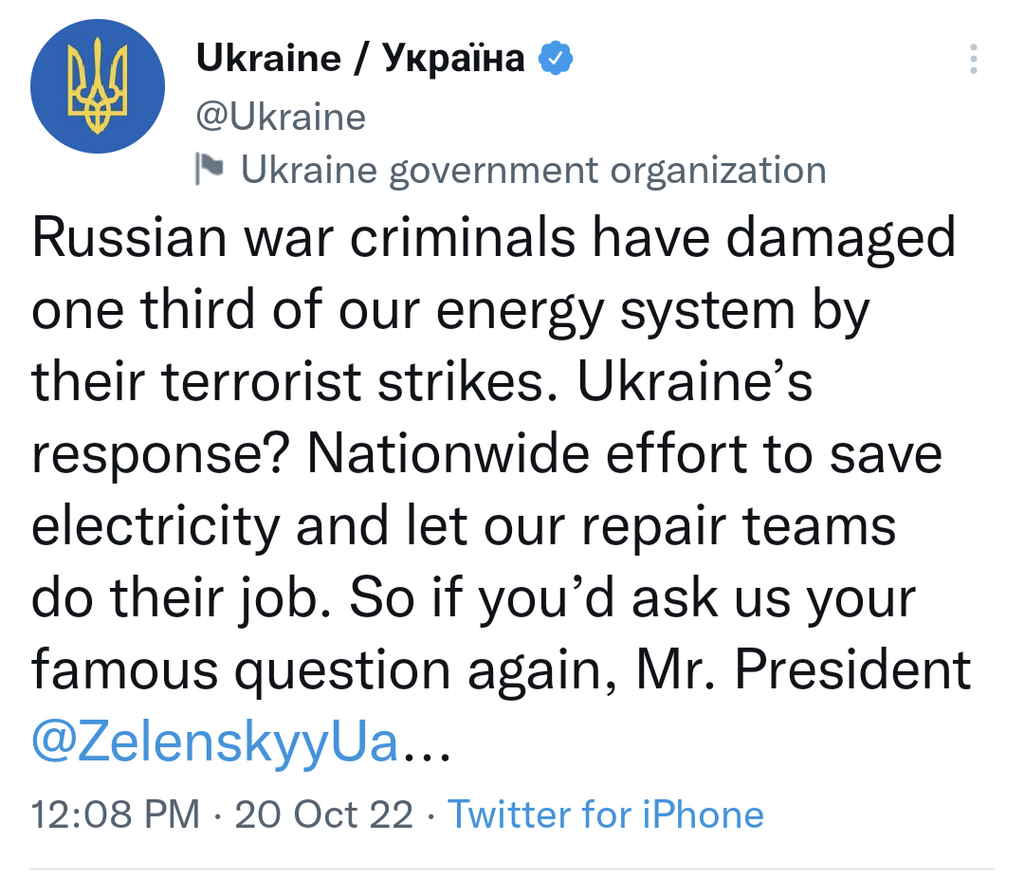
Task: Click the phrase Russian war criminals
Action: point(304,238)
